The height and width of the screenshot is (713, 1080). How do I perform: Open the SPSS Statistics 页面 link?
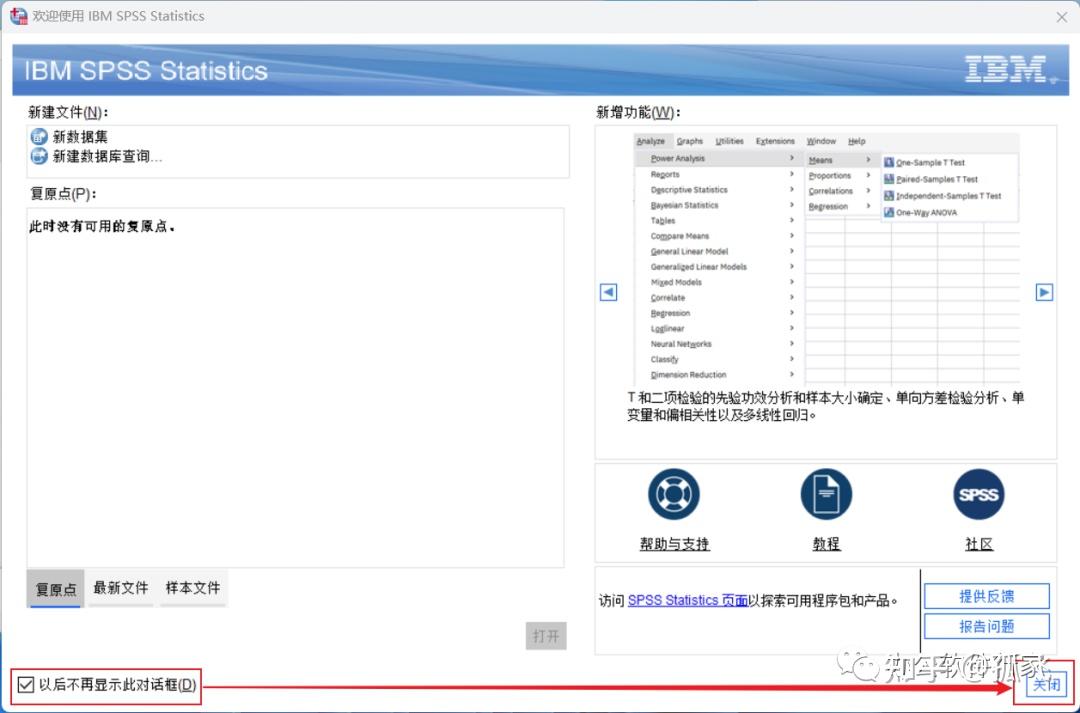coord(687,601)
